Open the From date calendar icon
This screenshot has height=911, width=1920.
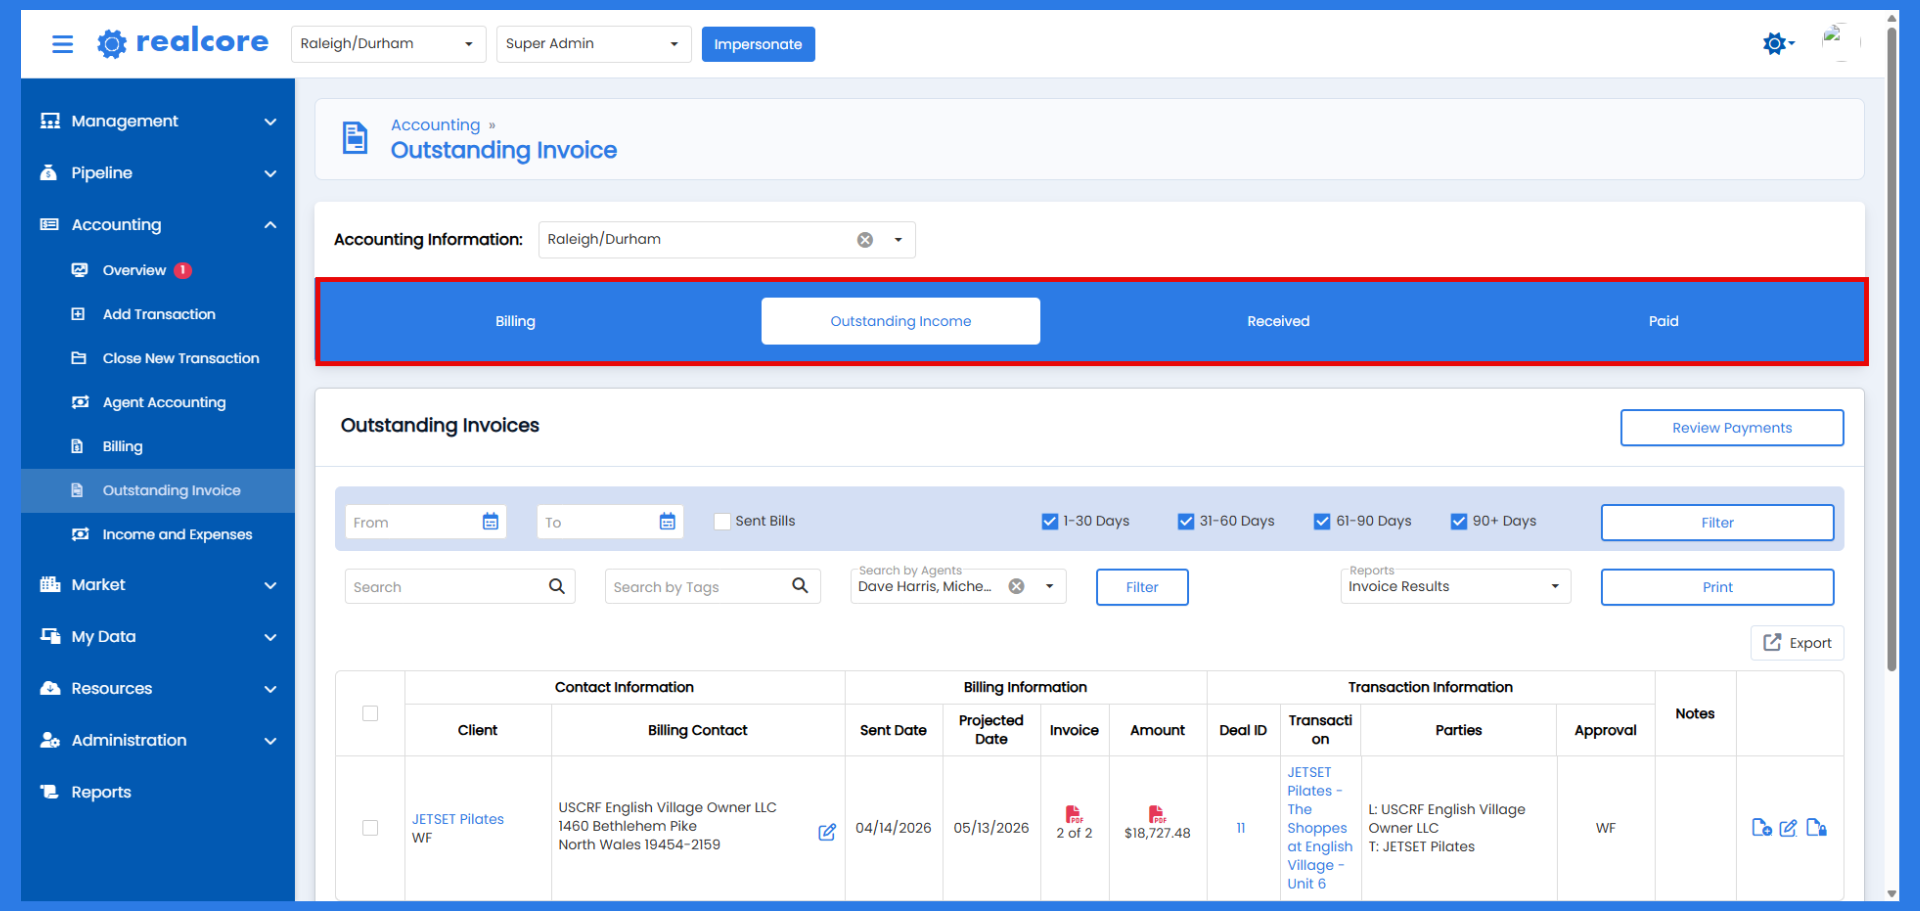pyautogui.click(x=490, y=522)
